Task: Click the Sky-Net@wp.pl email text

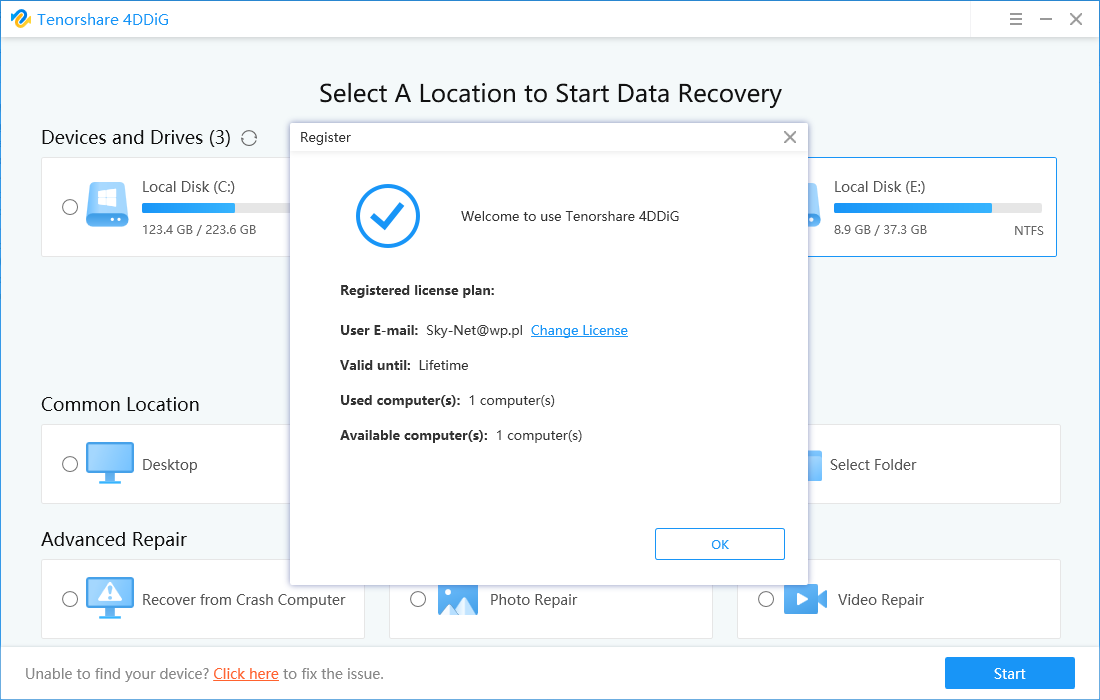Action: pyautogui.click(x=474, y=330)
